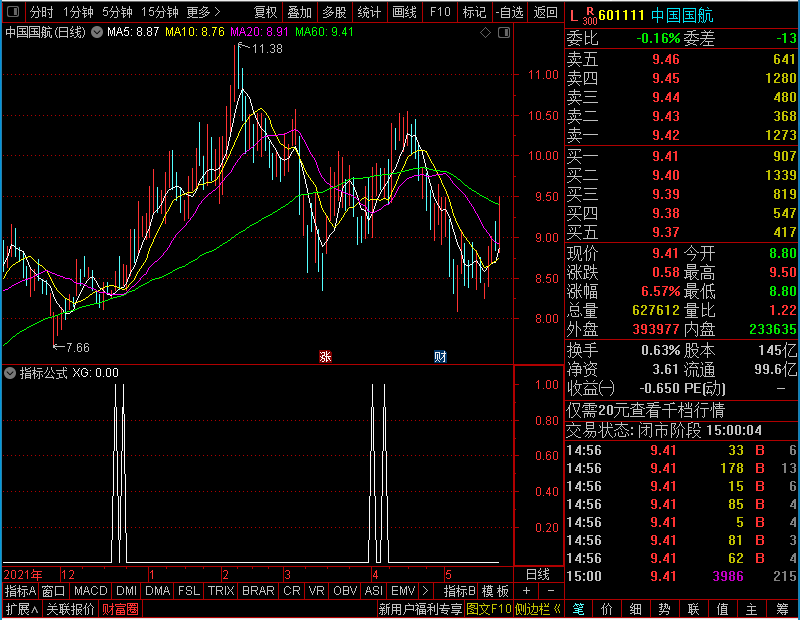
Task: Open 新用户福利专享 promotion link
Action: pos(420,609)
